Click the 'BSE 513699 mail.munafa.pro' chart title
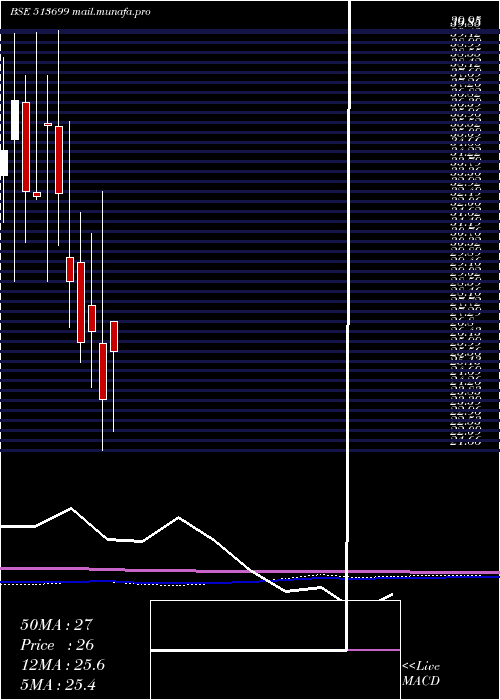The width and height of the screenshot is (500, 700). tap(80, 12)
